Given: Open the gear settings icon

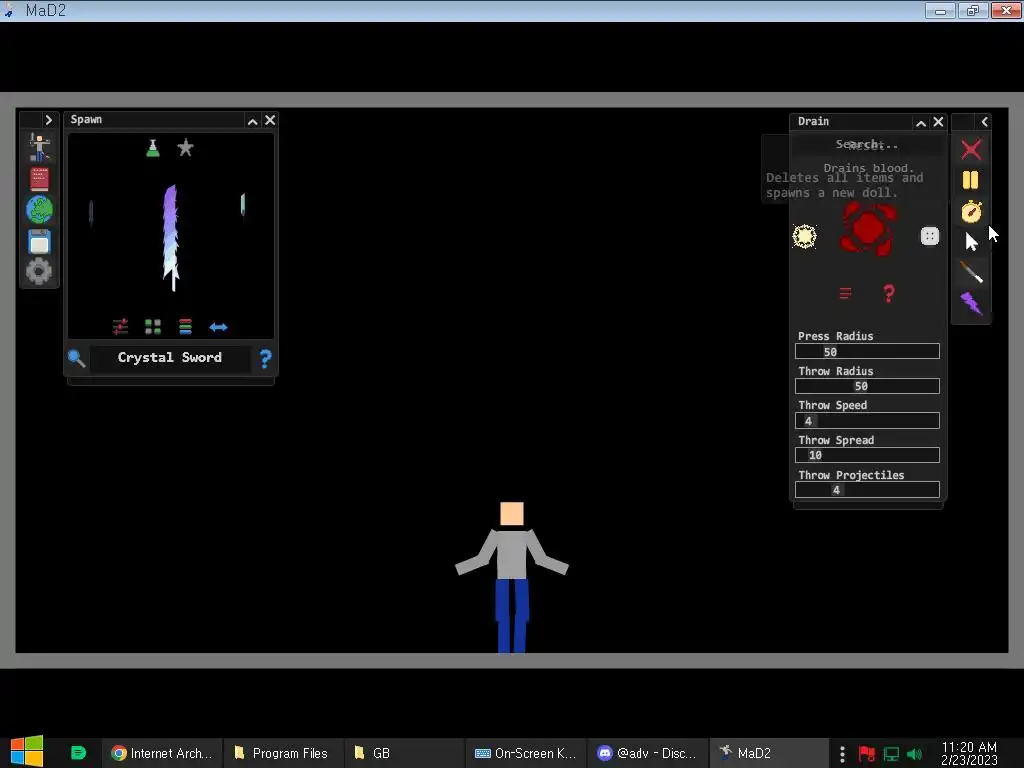Looking at the screenshot, I should click(x=39, y=271).
